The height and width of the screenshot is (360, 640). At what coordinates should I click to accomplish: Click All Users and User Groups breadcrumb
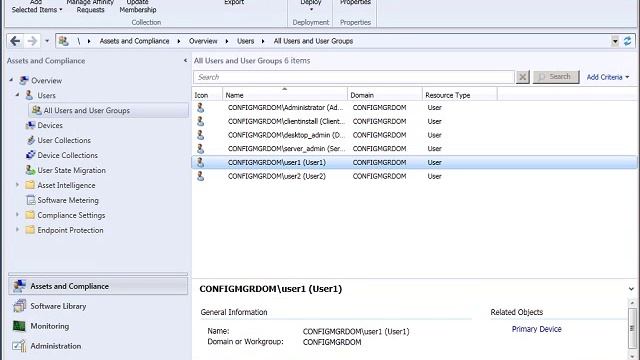point(313,41)
